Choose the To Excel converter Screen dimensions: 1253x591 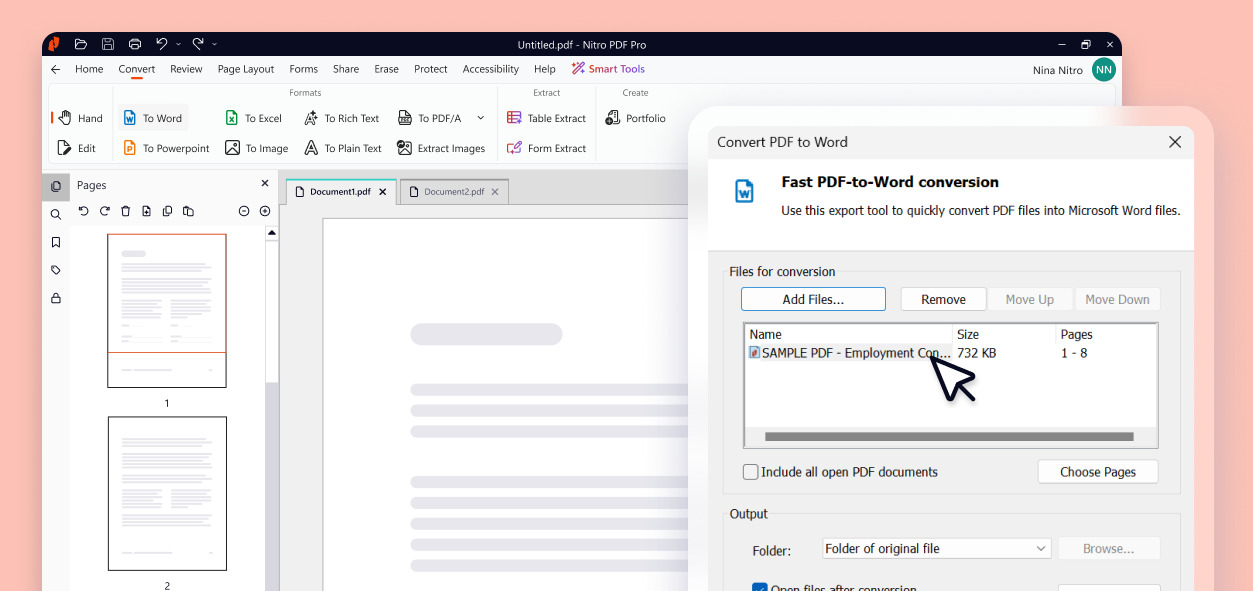point(253,118)
